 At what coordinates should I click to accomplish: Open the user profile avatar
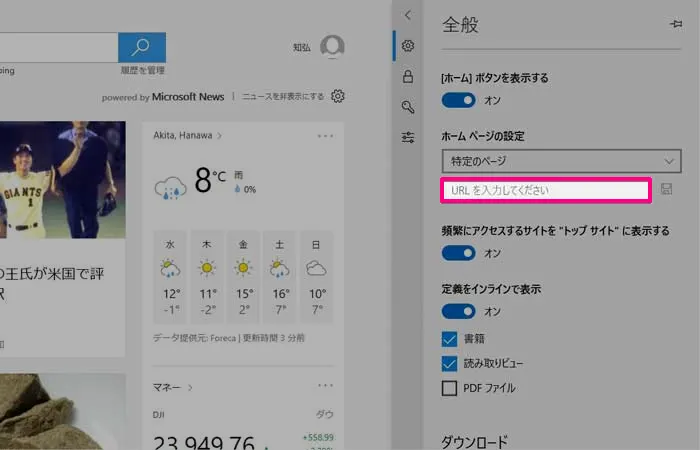click(332, 47)
